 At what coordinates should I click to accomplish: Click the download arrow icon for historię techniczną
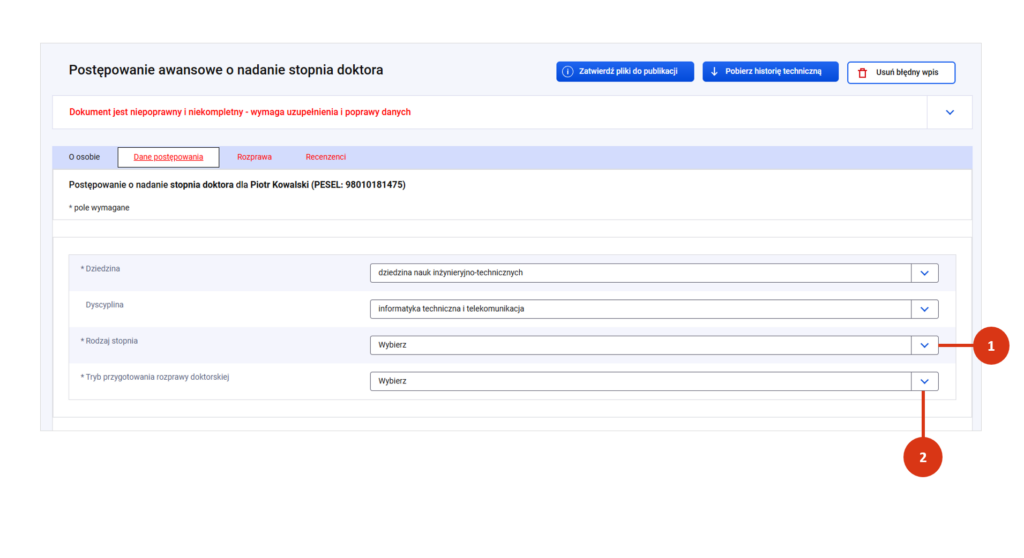click(x=714, y=72)
